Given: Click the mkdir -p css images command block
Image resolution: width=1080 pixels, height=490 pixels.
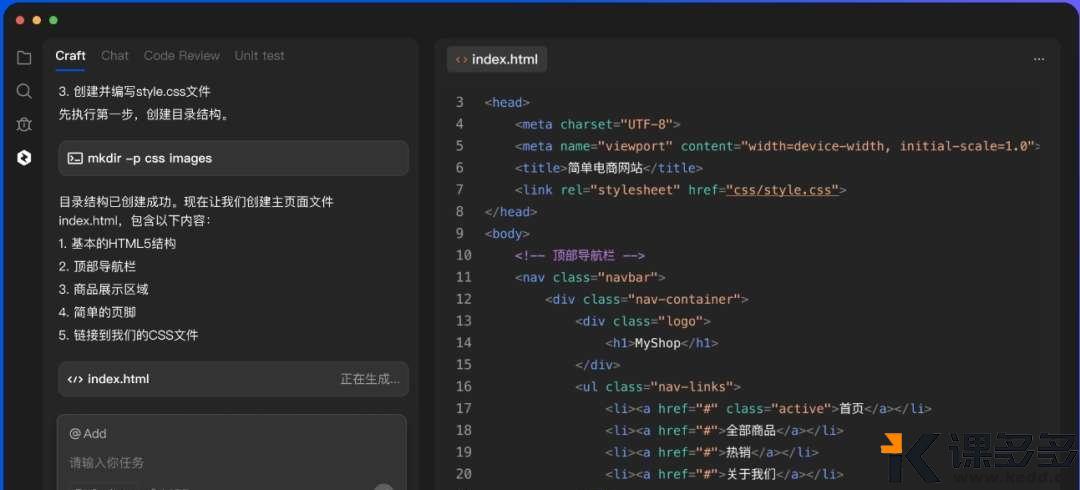Looking at the screenshot, I should click(233, 159).
